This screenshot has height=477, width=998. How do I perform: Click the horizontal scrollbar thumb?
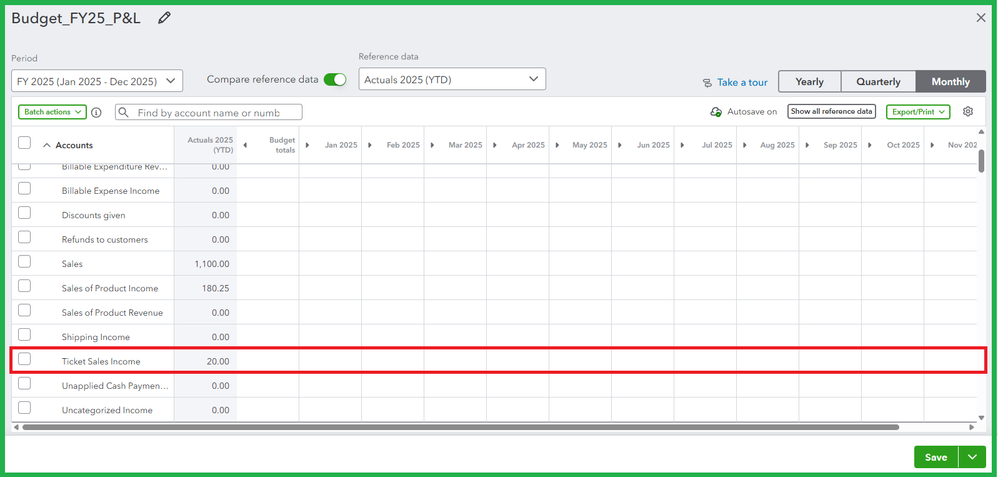point(460,427)
